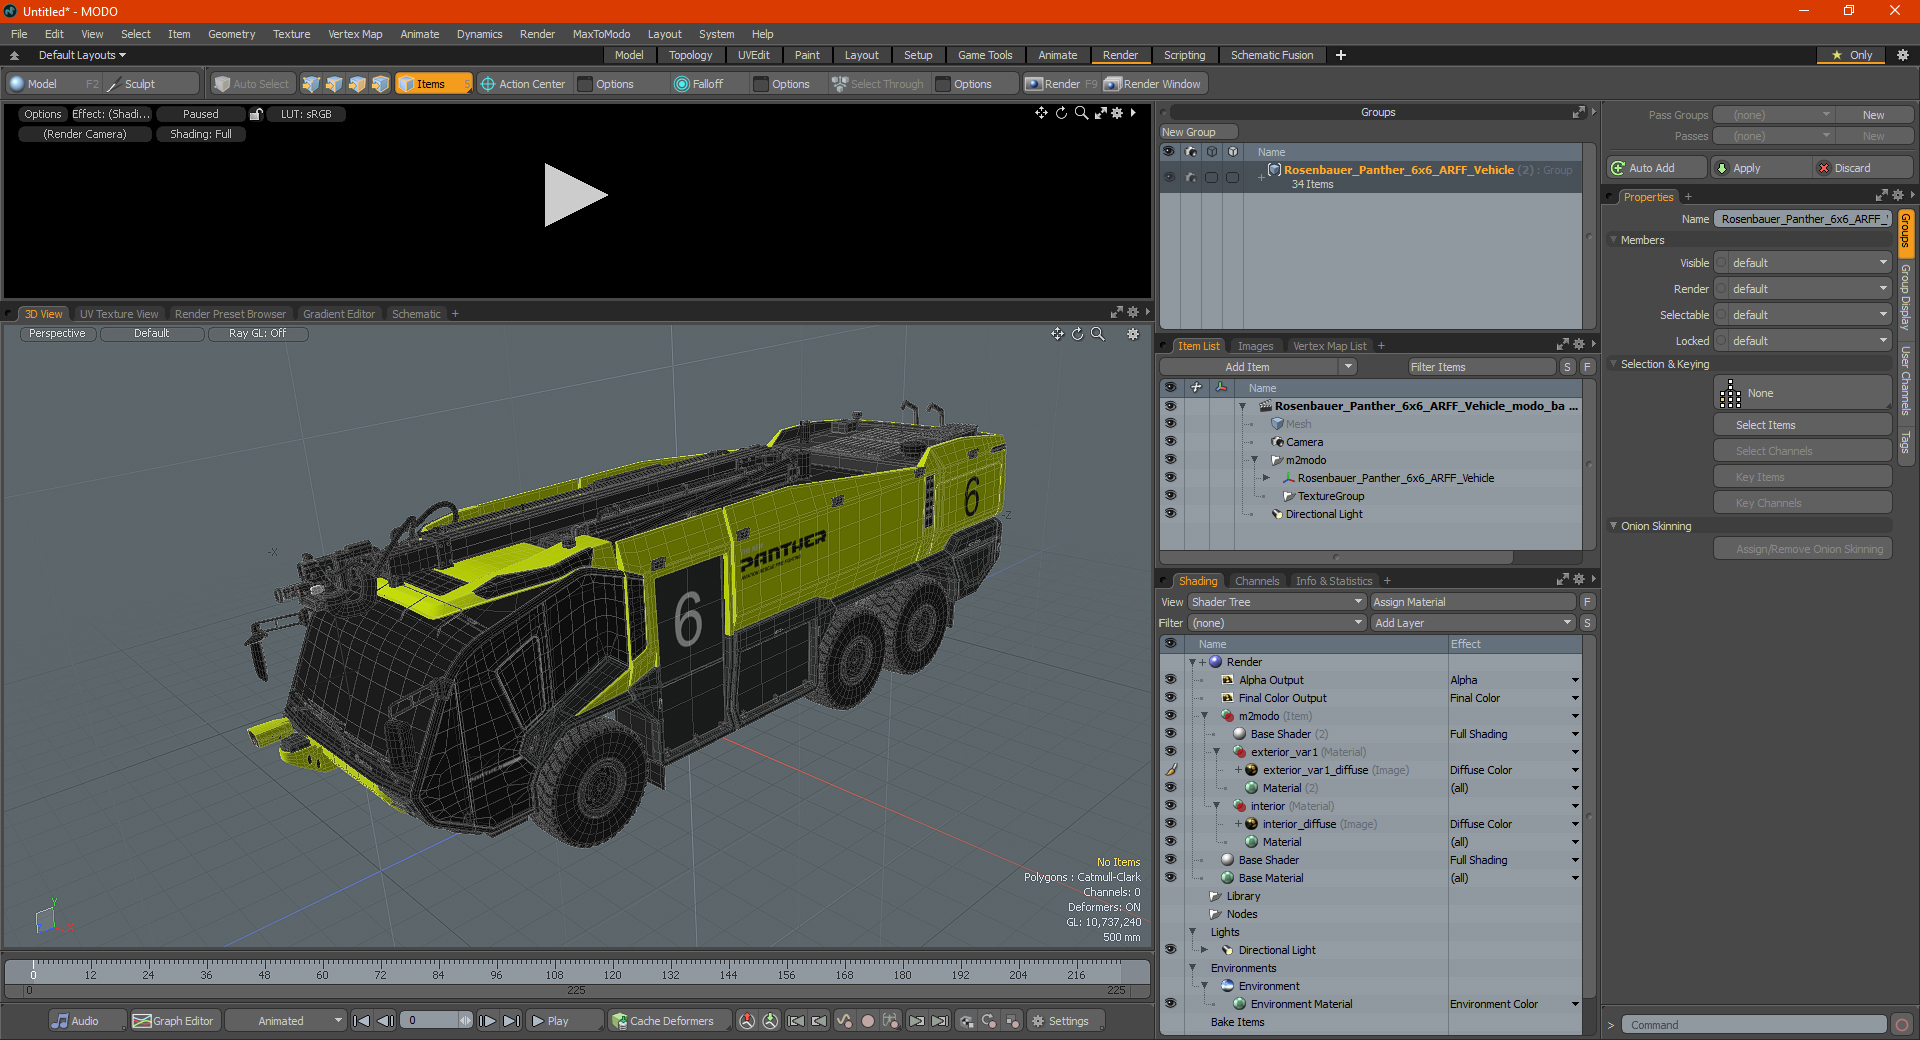
Task: Toggle visibility of TextureGroup item
Action: [x=1170, y=496]
